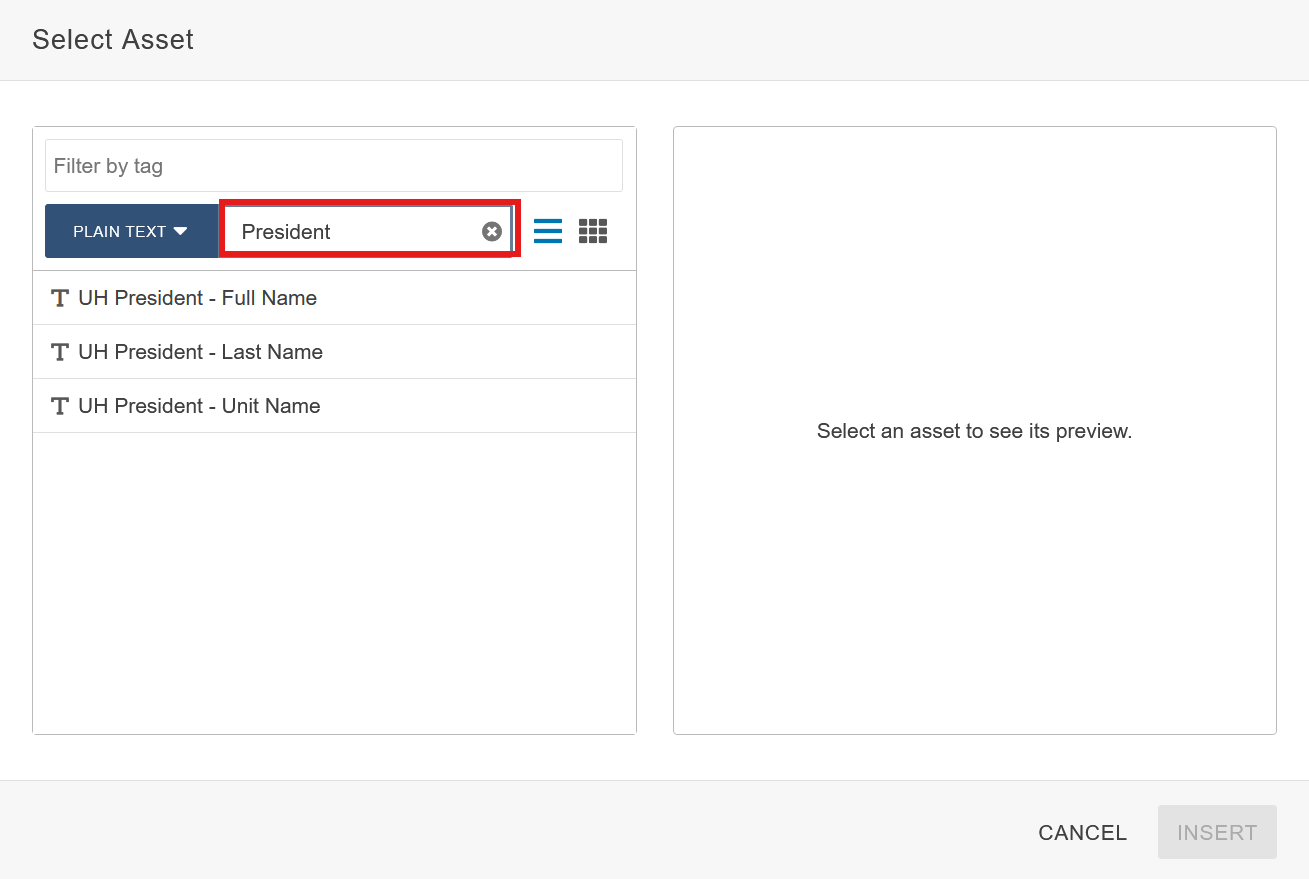Image resolution: width=1309 pixels, height=879 pixels.
Task: Click blank footer area left of CANCEL
Action: [500, 831]
